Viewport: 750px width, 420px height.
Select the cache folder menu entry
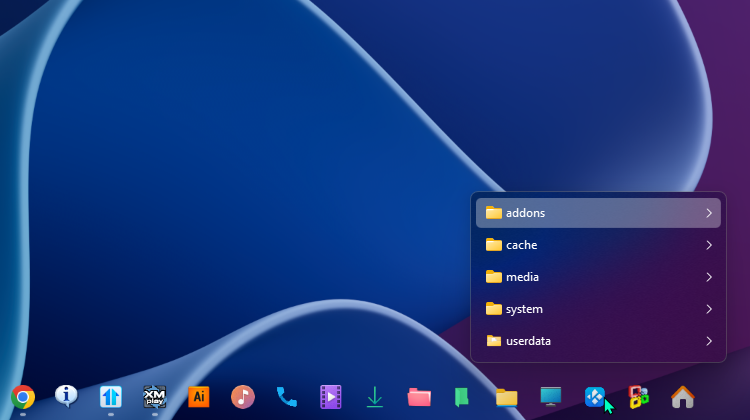point(598,245)
